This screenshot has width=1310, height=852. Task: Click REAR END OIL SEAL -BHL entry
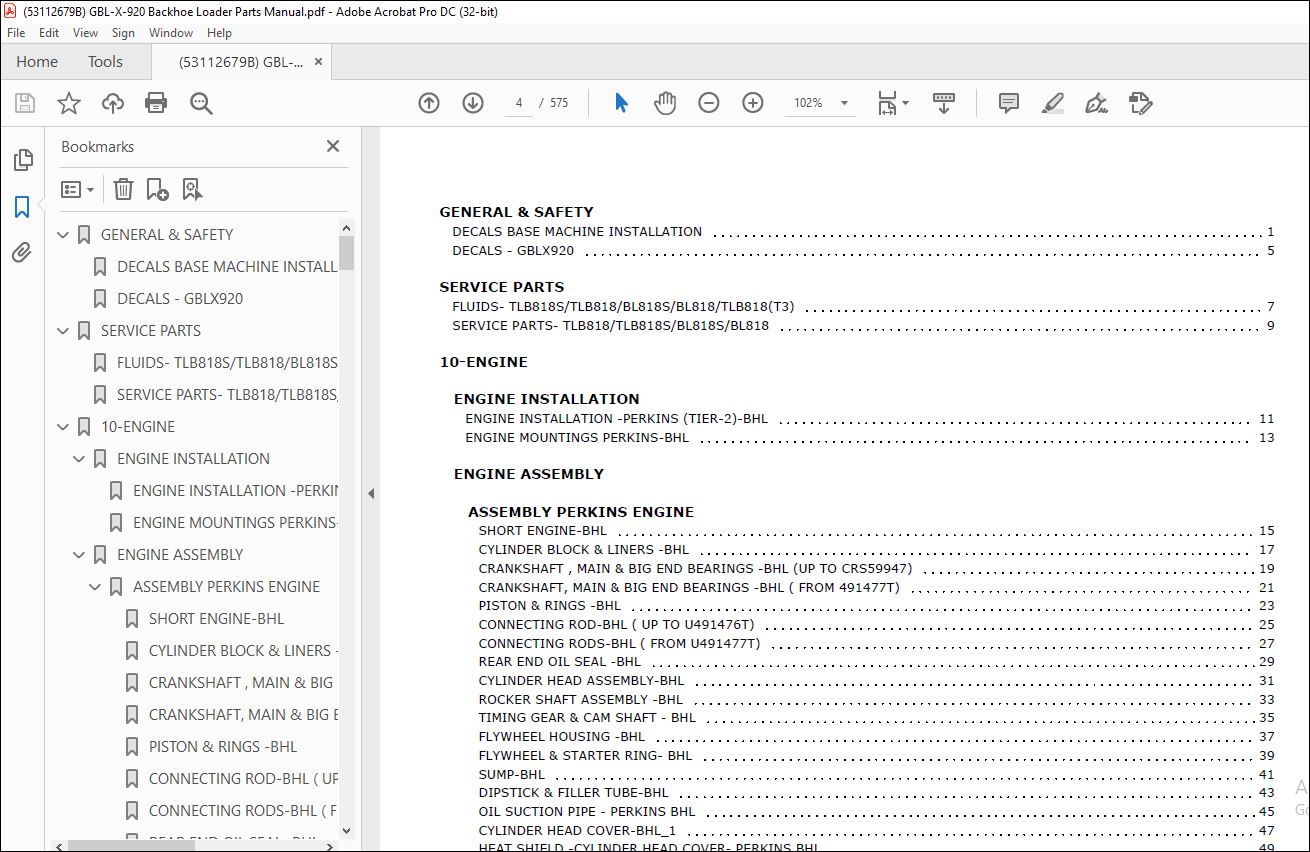click(560, 662)
